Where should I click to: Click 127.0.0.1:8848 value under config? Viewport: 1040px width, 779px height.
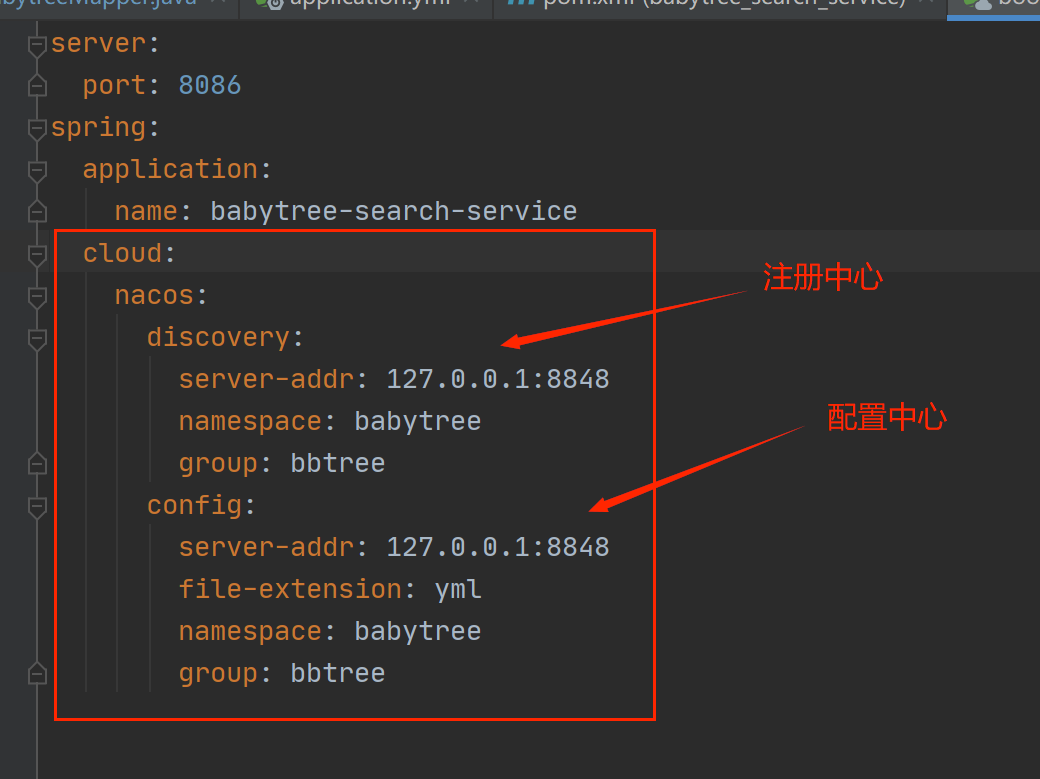(x=497, y=547)
